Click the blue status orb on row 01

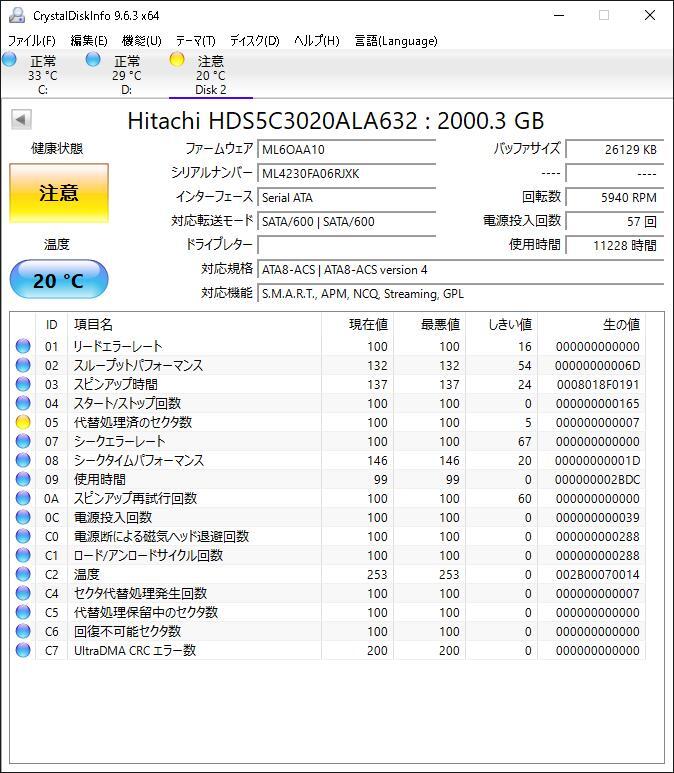(23, 346)
